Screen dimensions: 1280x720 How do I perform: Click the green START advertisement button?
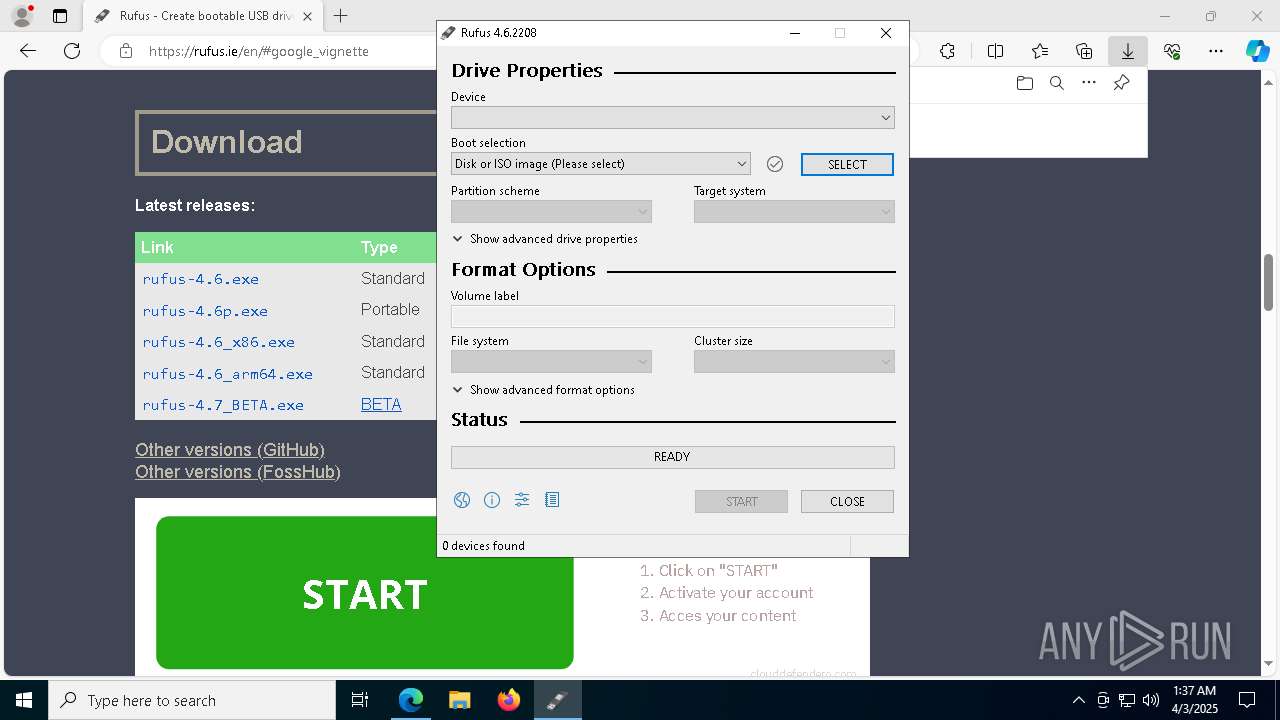365,593
